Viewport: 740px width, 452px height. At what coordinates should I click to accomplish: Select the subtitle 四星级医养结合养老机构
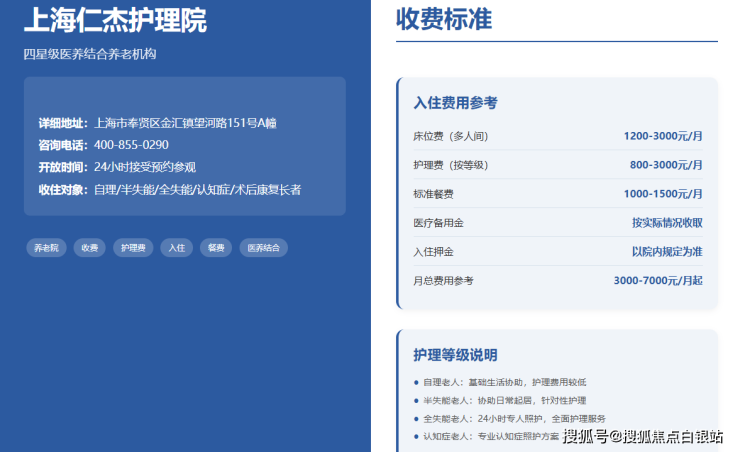click(90, 54)
